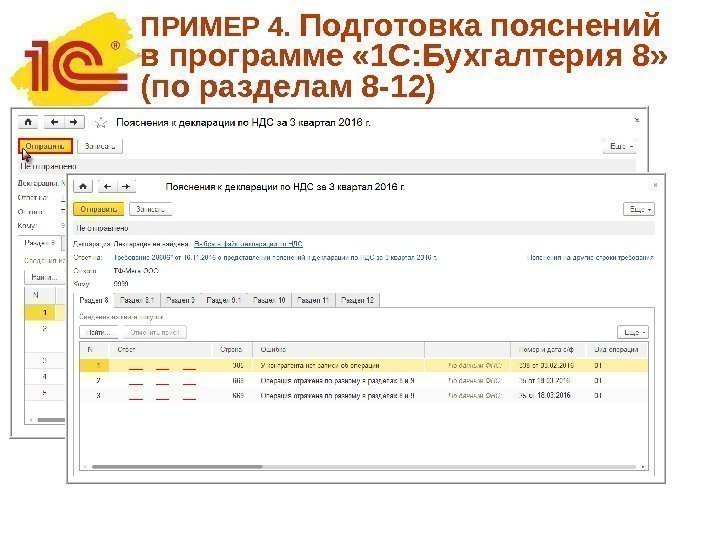Open Пояснения на другие строки требования link
This screenshot has width=720, height=540.
pyautogui.click(x=591, y=258)
